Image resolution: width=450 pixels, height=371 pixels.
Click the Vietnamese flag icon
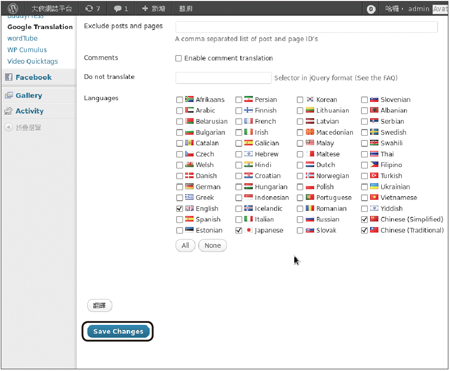click(x=374, y=197)
